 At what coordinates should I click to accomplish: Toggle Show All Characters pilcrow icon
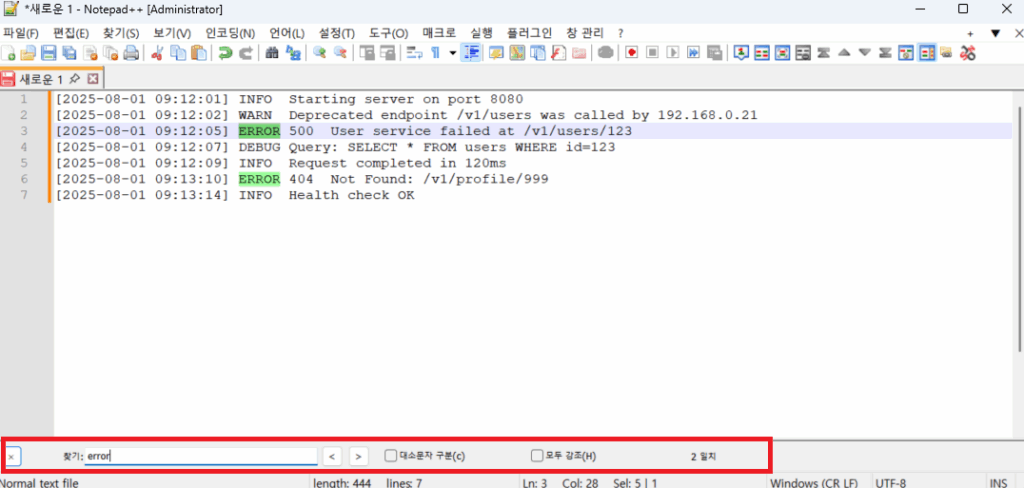coord(435,53)
